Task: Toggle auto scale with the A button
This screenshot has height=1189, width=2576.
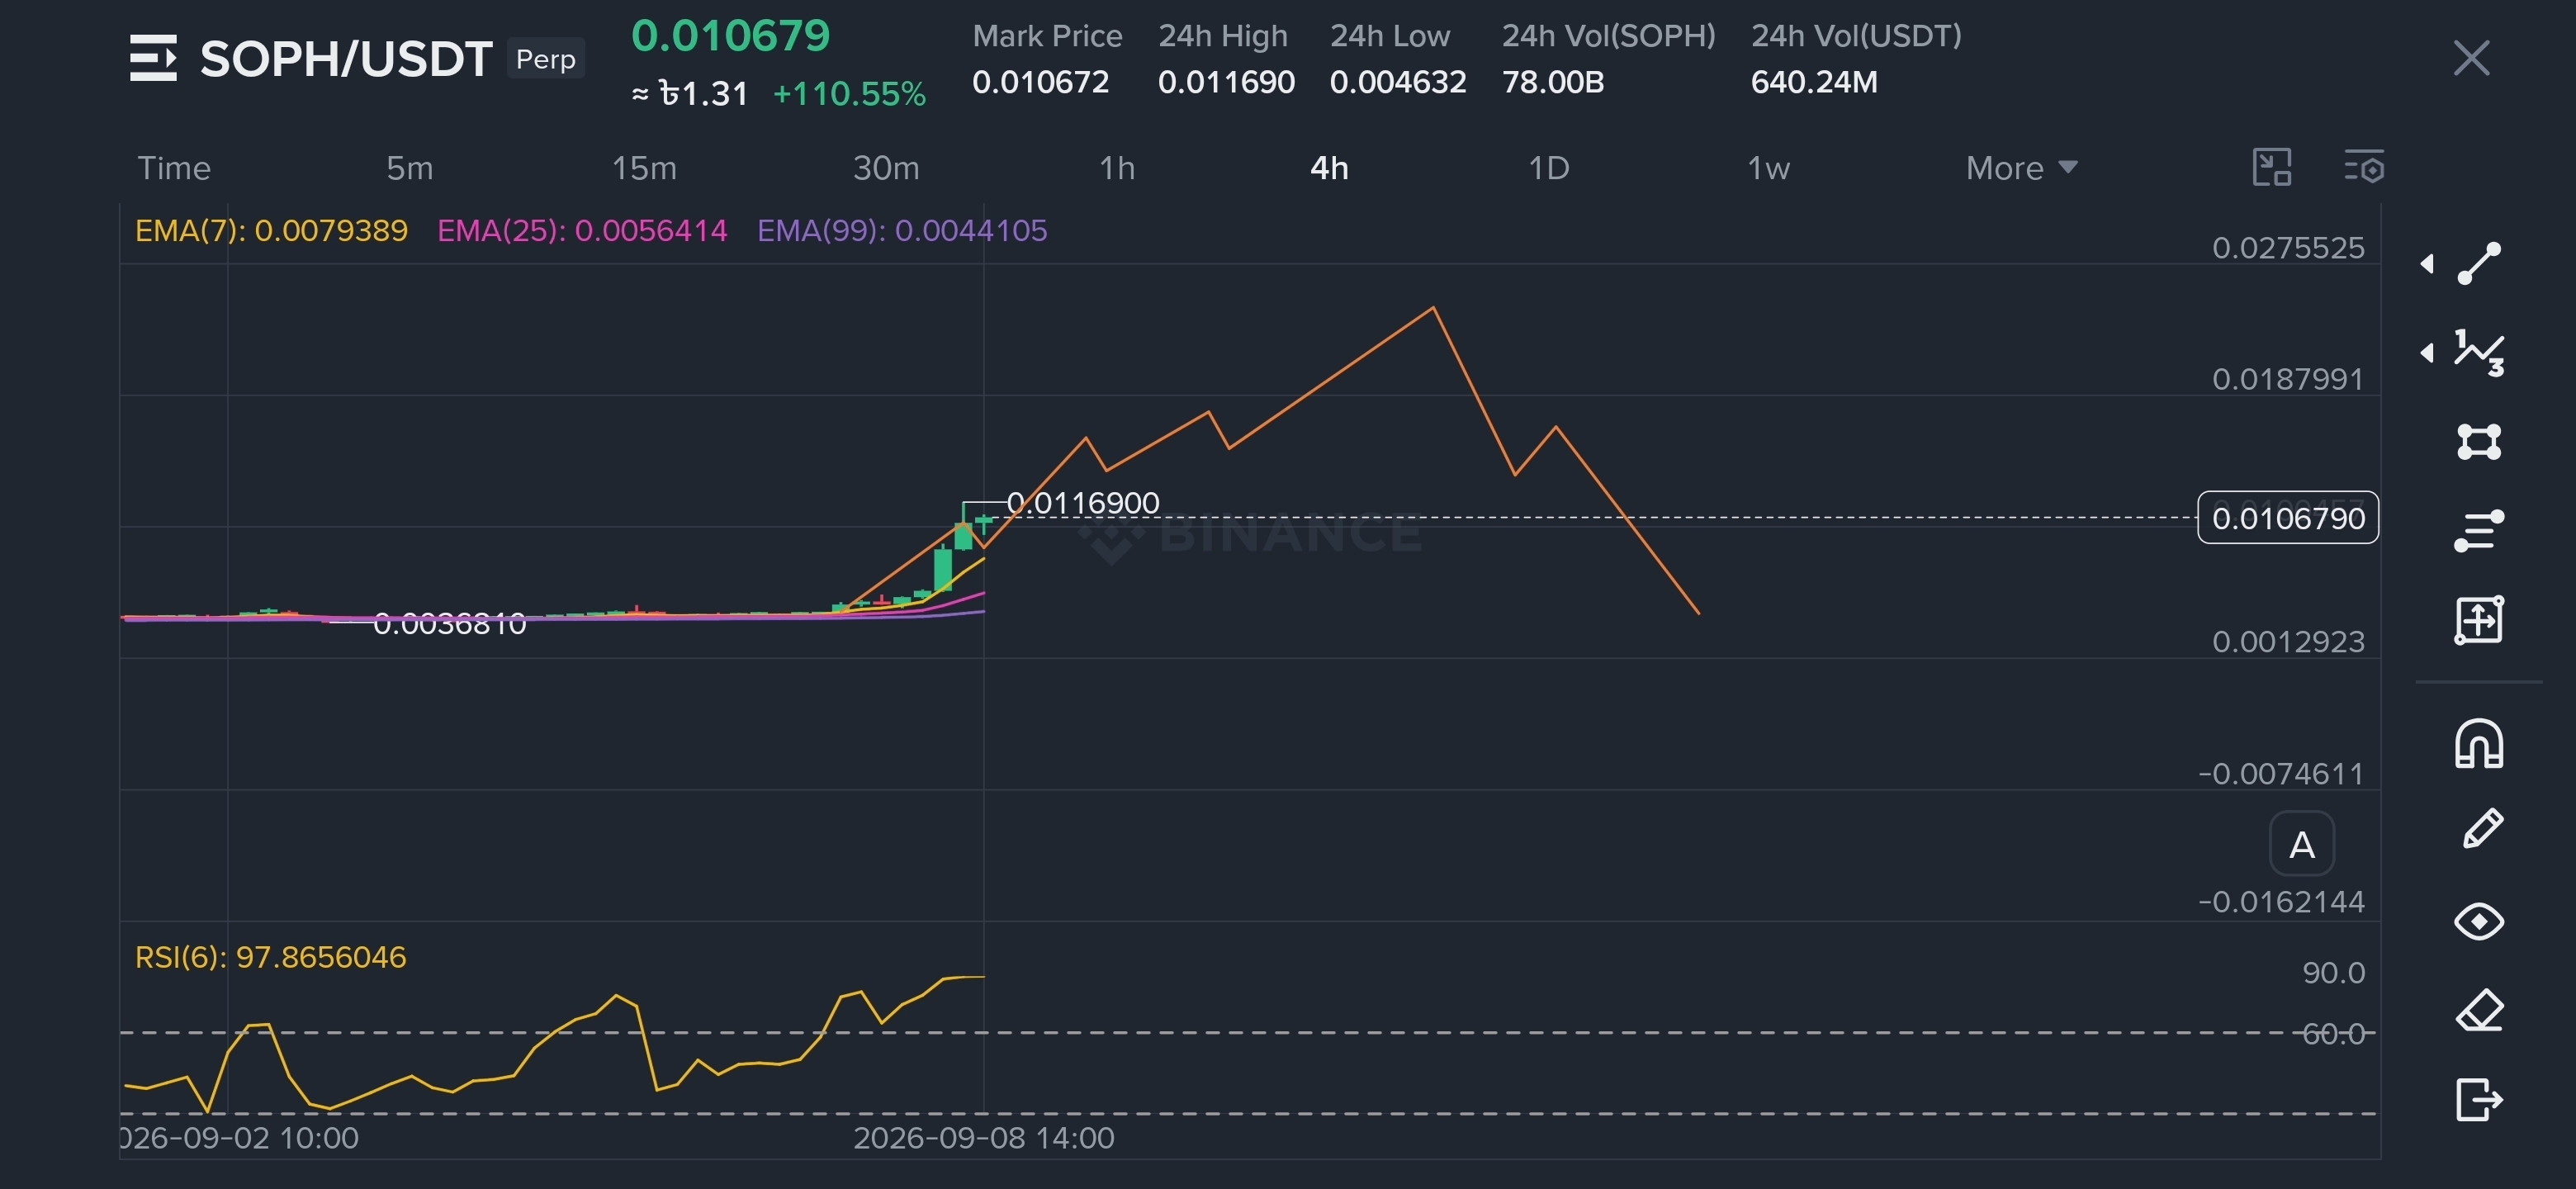Action: [x=2302, y=845]
